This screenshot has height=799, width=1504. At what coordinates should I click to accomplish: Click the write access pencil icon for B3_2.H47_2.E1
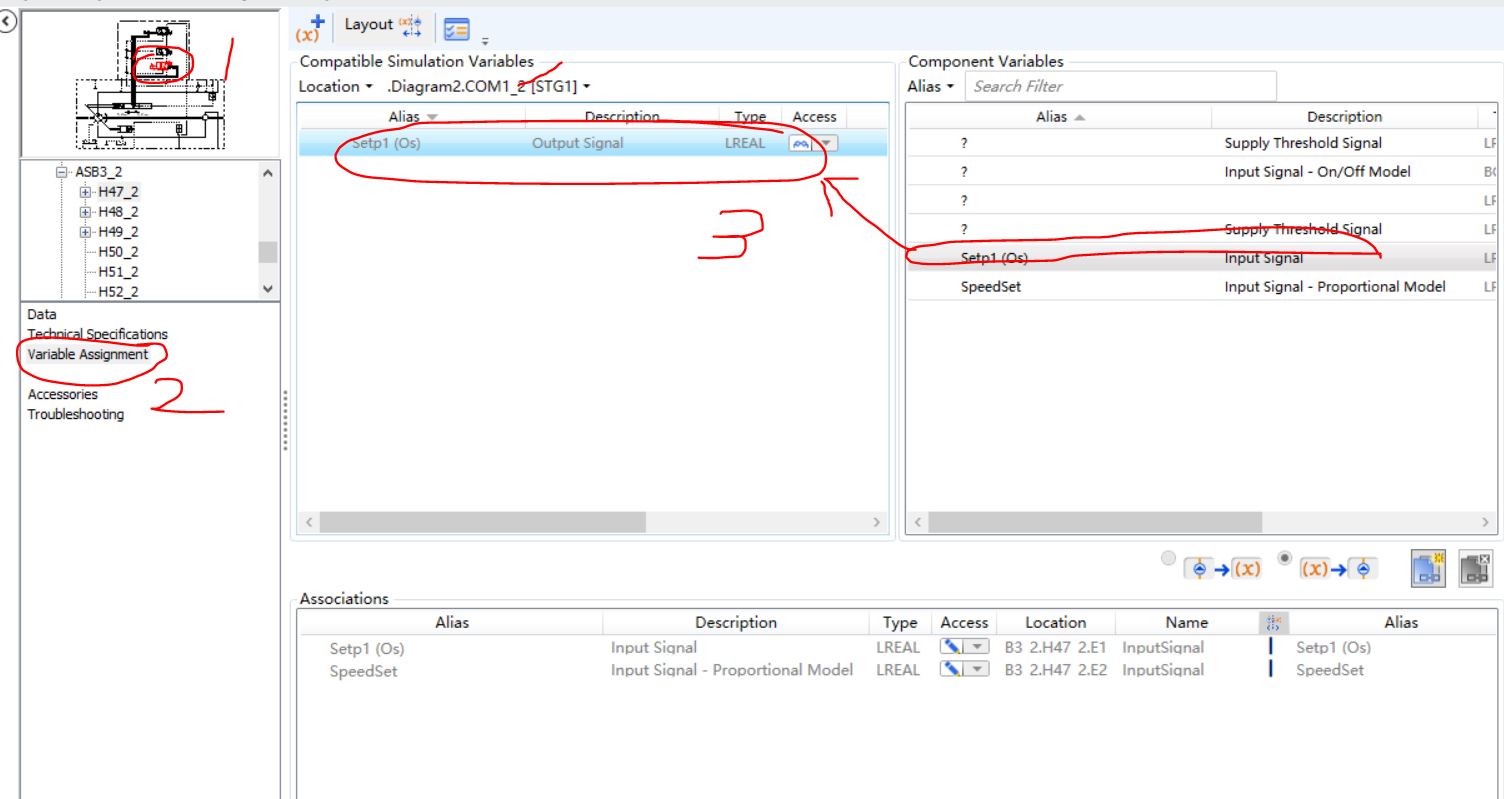point(951,647)
